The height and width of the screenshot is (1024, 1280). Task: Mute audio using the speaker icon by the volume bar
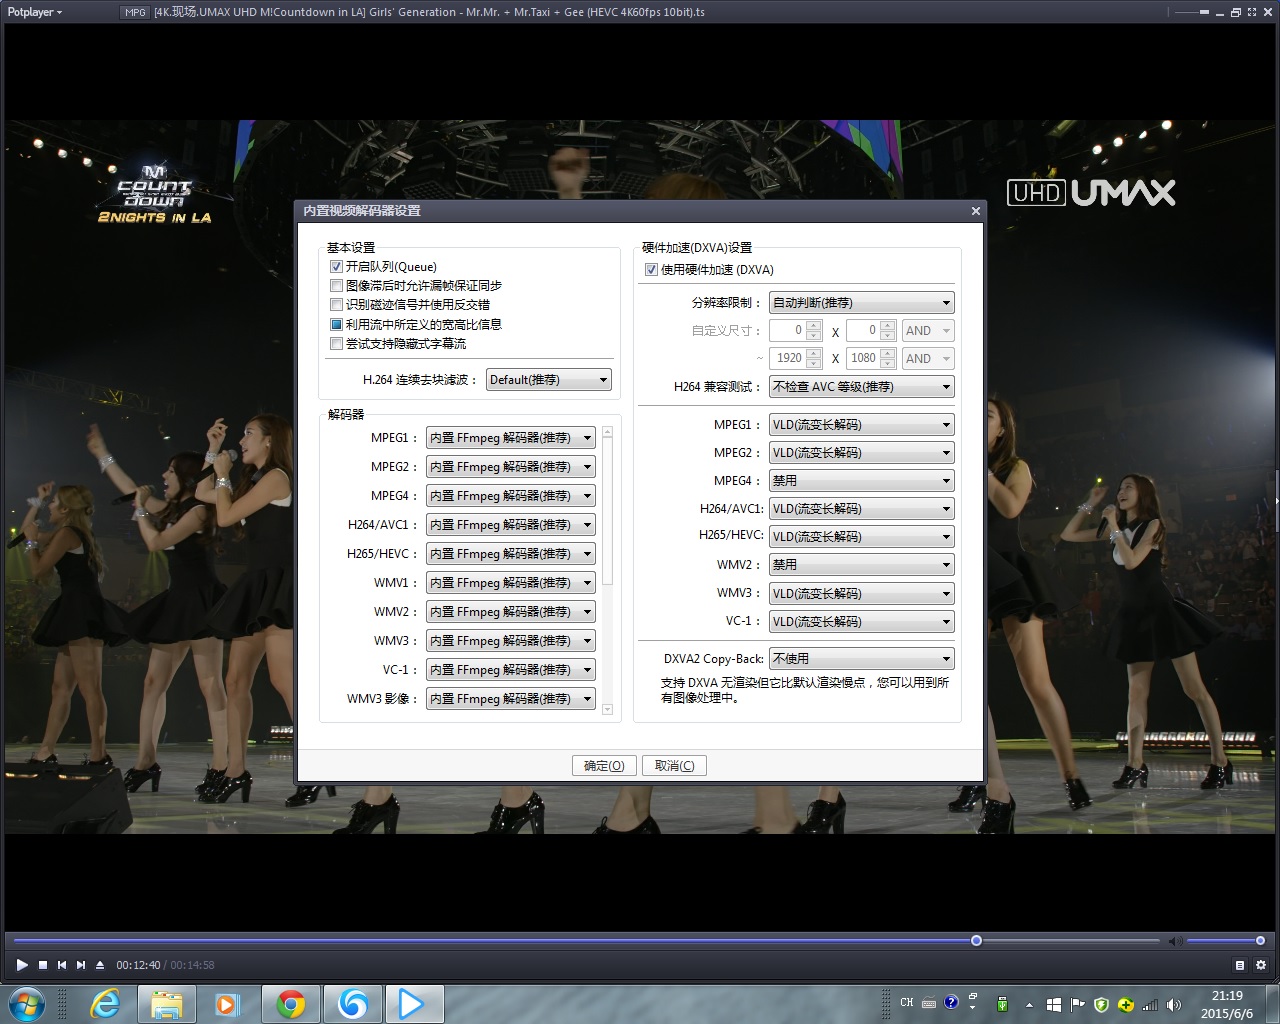pyautogui.click(x=1175, y=941)
